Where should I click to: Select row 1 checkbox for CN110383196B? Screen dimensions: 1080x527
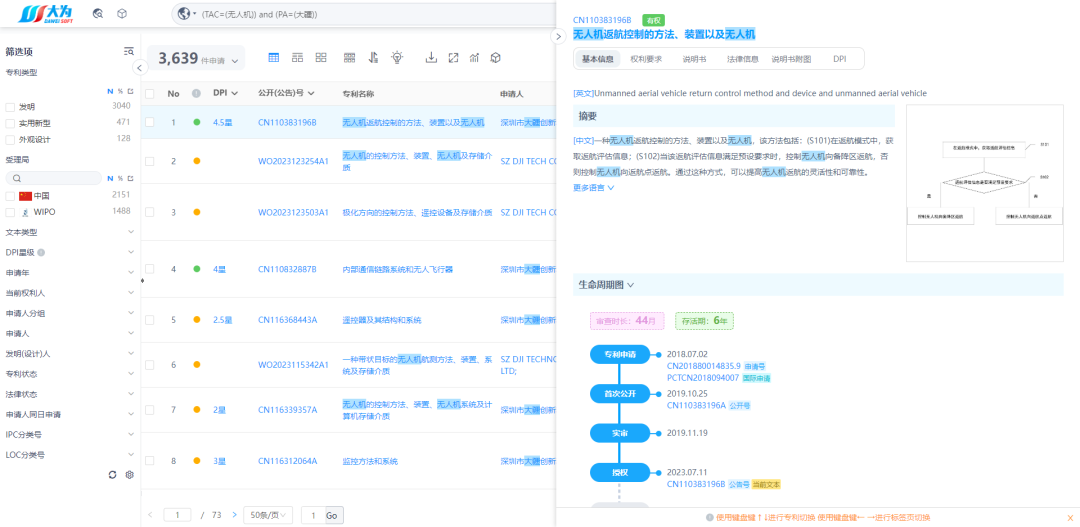[x=149, y=122]
